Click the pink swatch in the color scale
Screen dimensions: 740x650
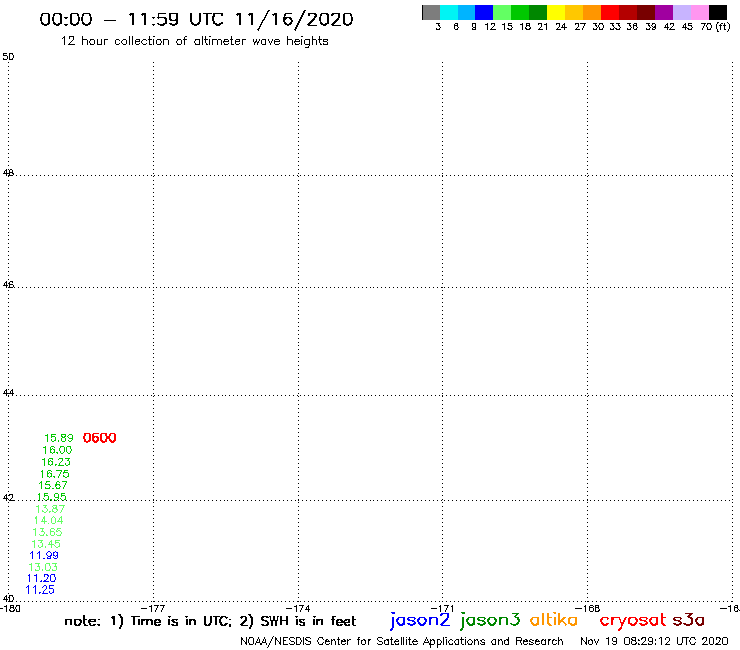coord(699,12)
